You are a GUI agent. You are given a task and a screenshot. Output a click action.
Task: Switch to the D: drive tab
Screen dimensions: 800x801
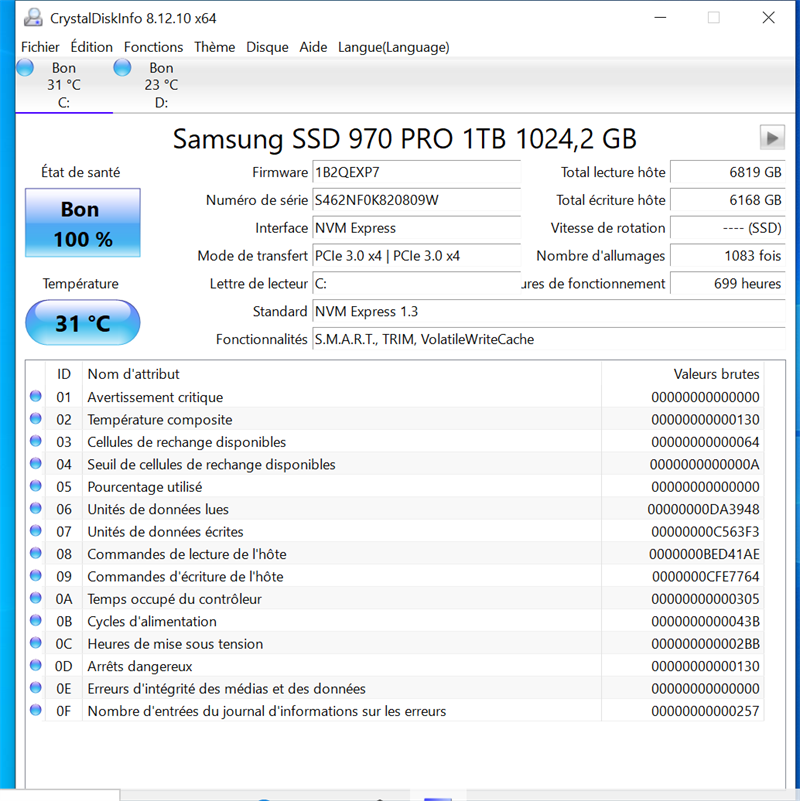click(161, 85)
